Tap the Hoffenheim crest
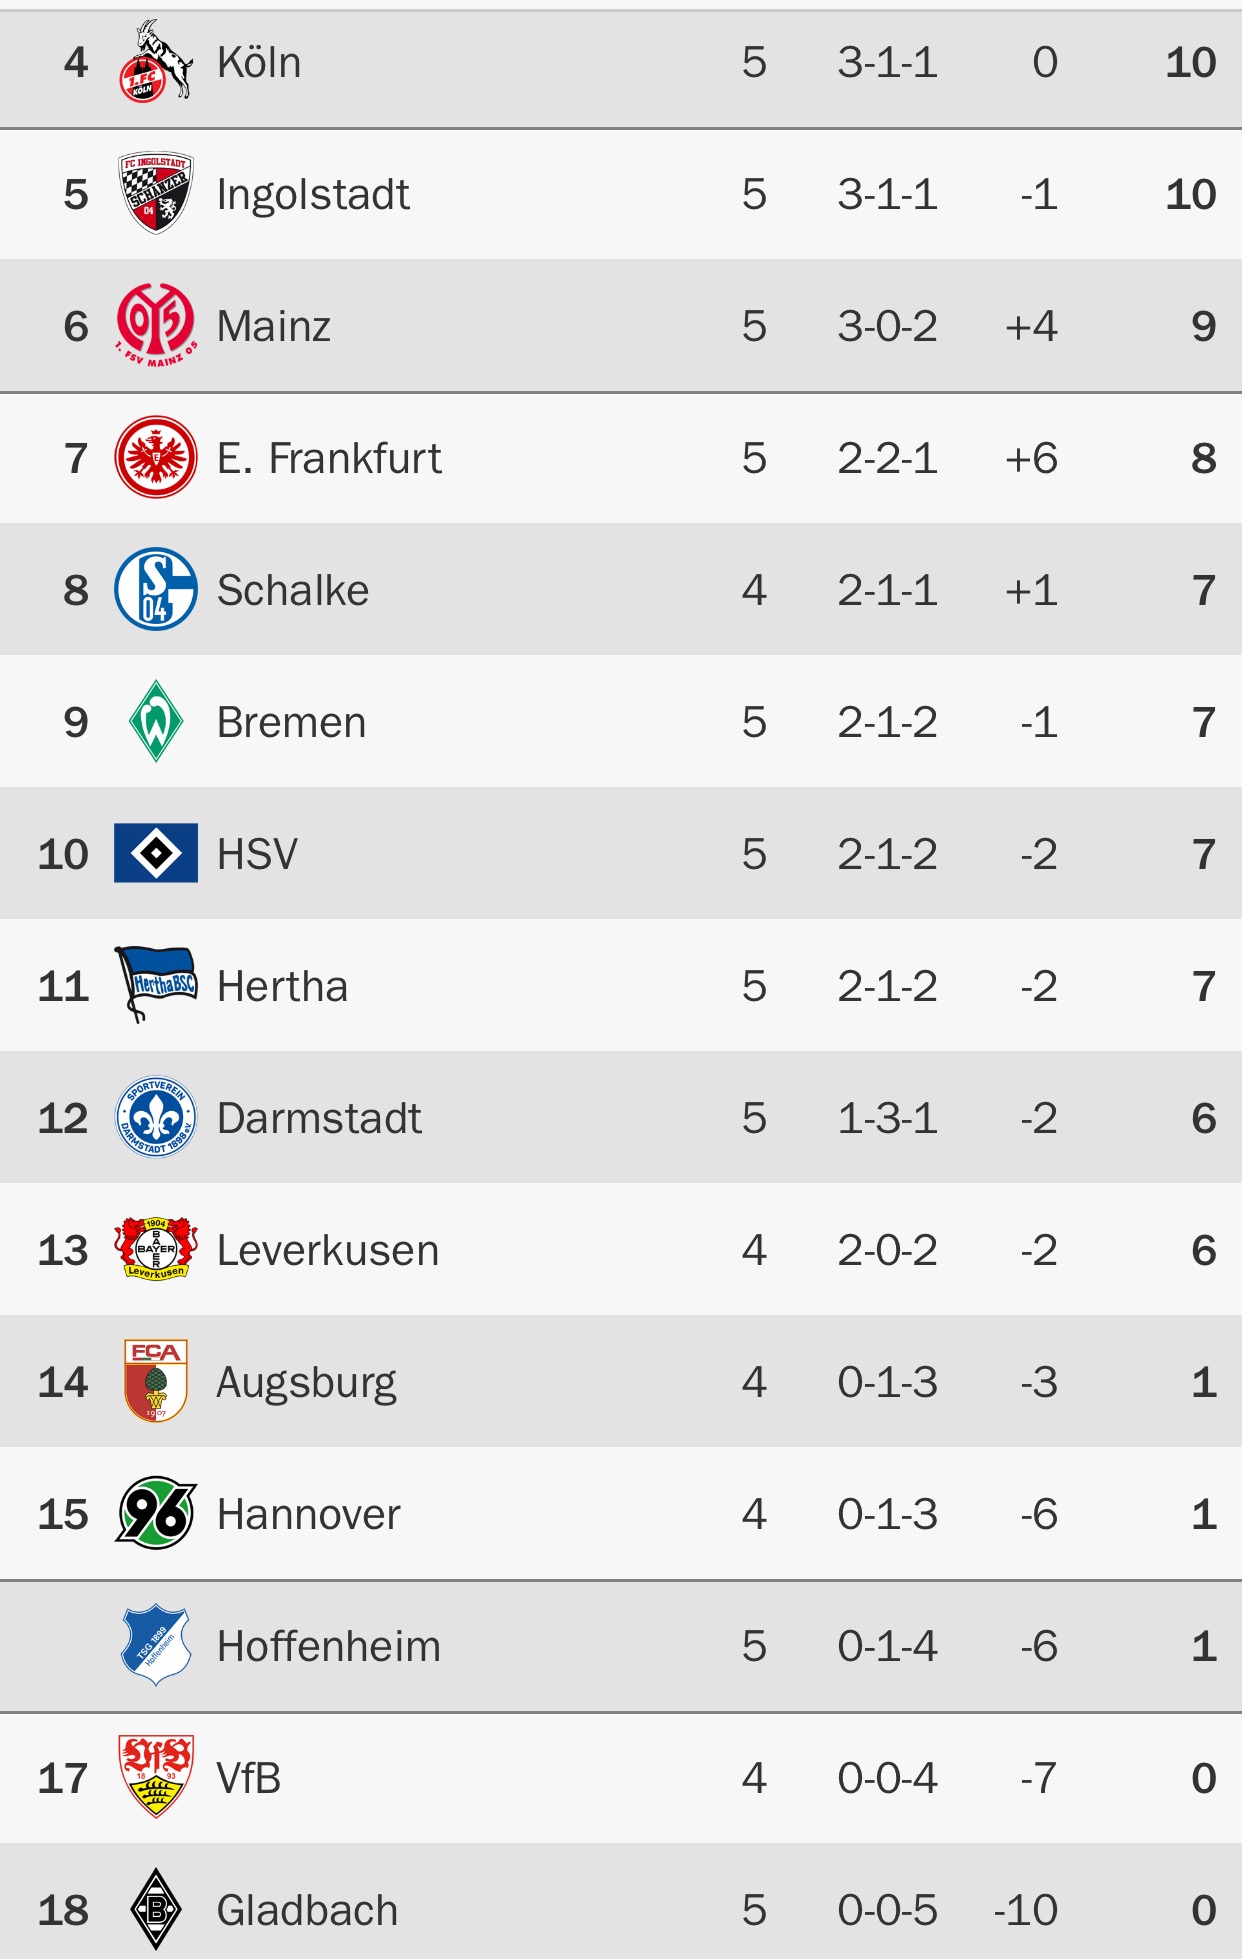Screen dimensions: 1242x1959 [x=156, y=1645]
